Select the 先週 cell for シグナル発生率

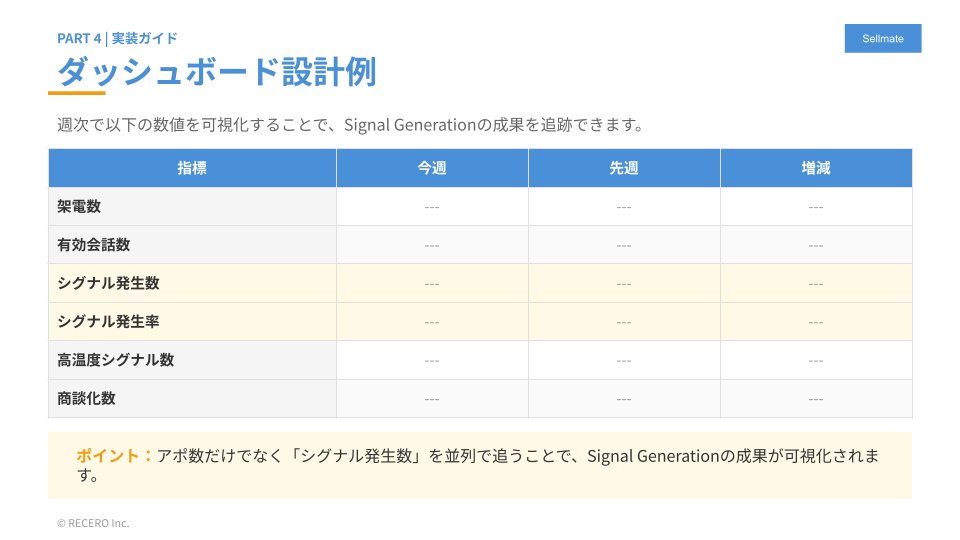coord(624,322)
